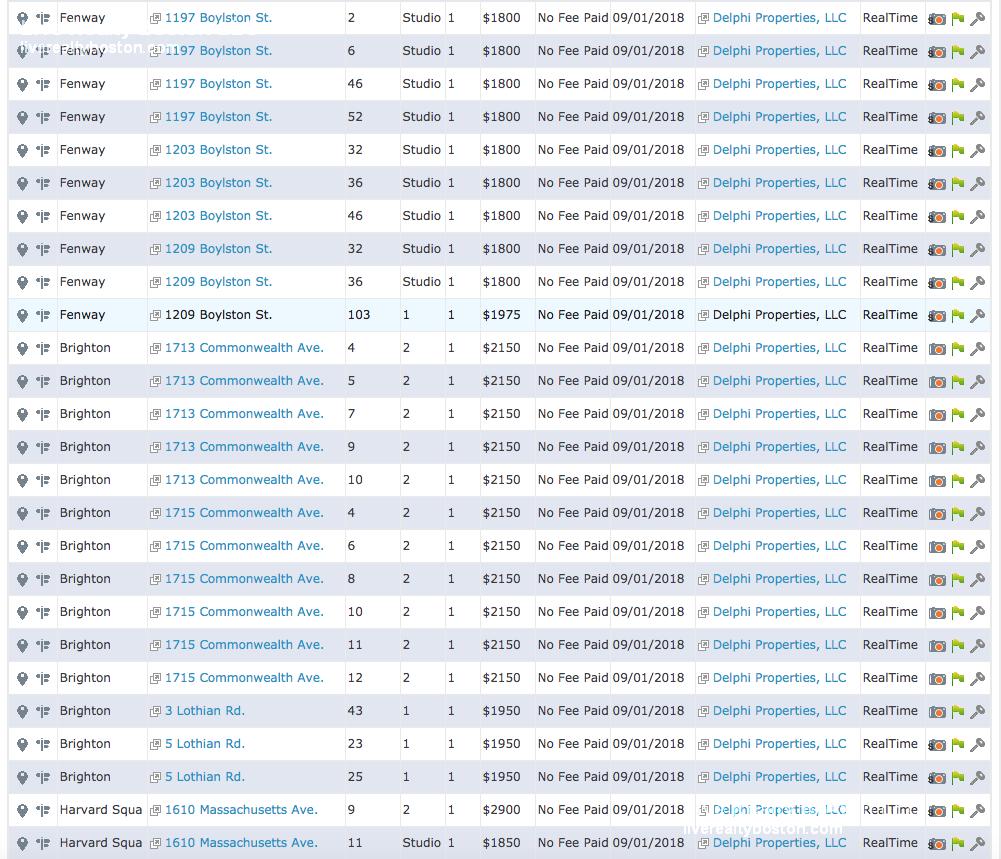Click popup icon beside 1713 Commonwealth unit 10 address
Screen dimensions: 1001x859
[x=155, y=481]
